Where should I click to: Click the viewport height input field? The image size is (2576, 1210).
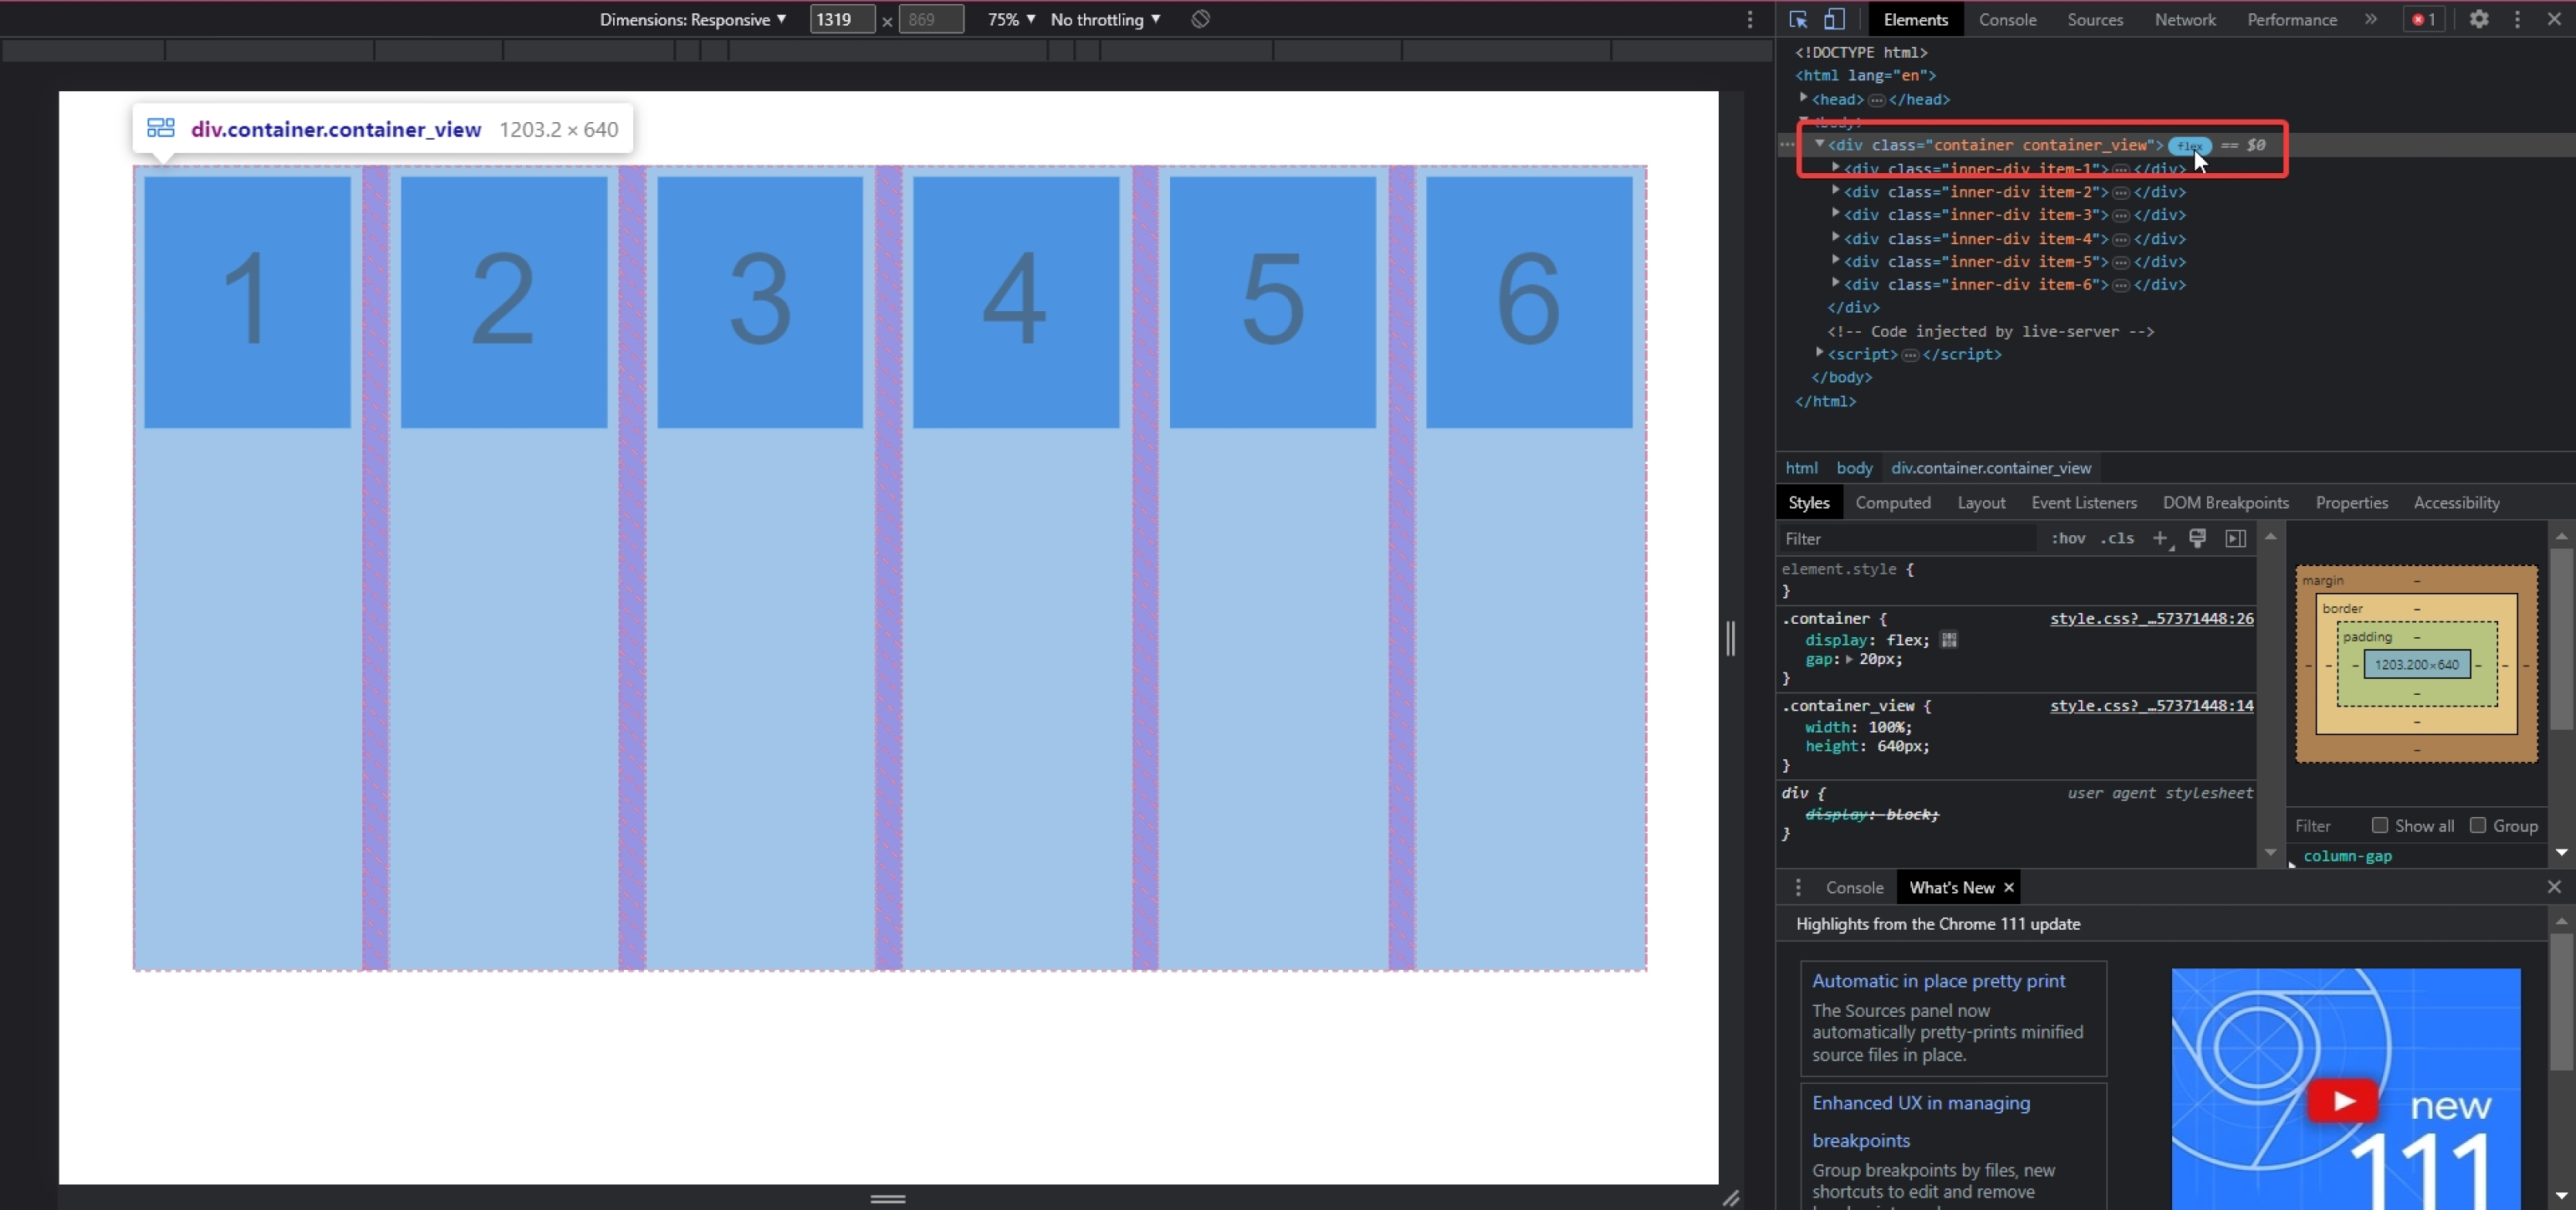(x=931, y=19)
